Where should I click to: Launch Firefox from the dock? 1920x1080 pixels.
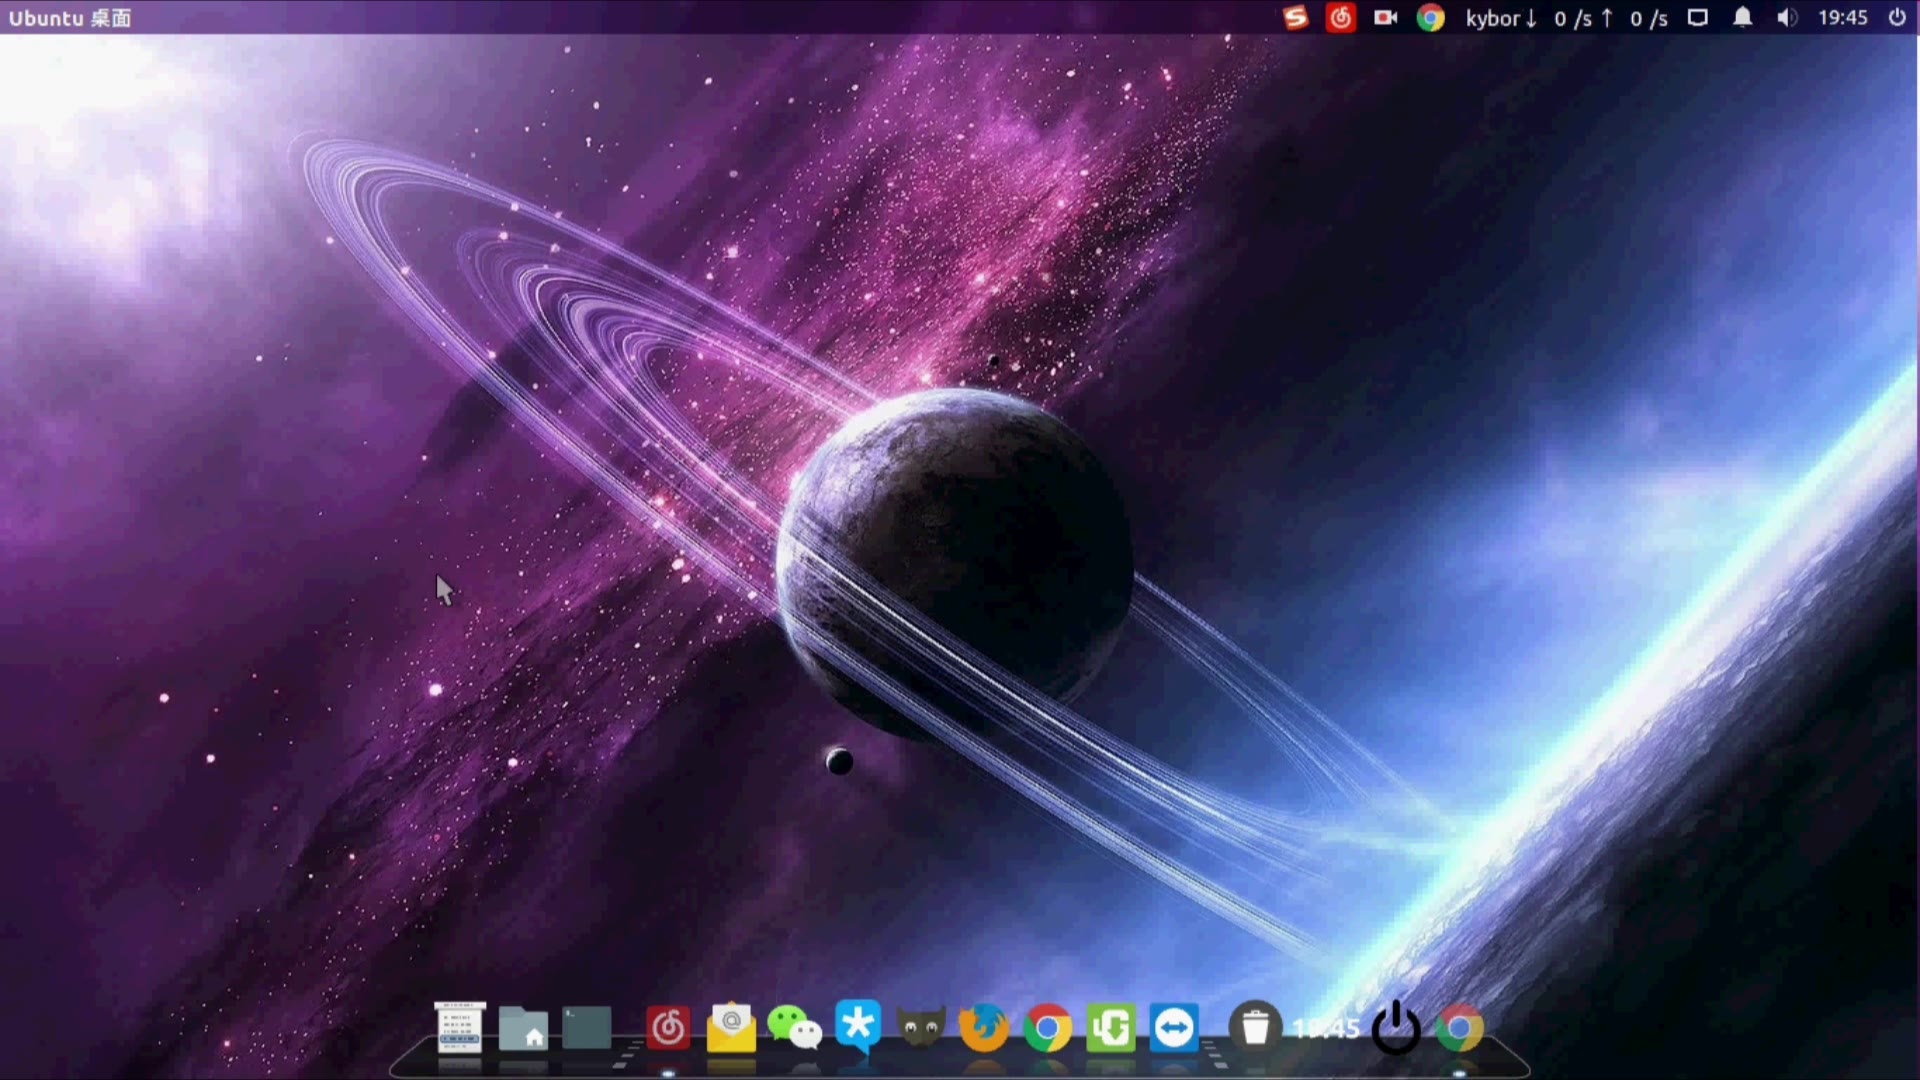[x=984, y=1028]
